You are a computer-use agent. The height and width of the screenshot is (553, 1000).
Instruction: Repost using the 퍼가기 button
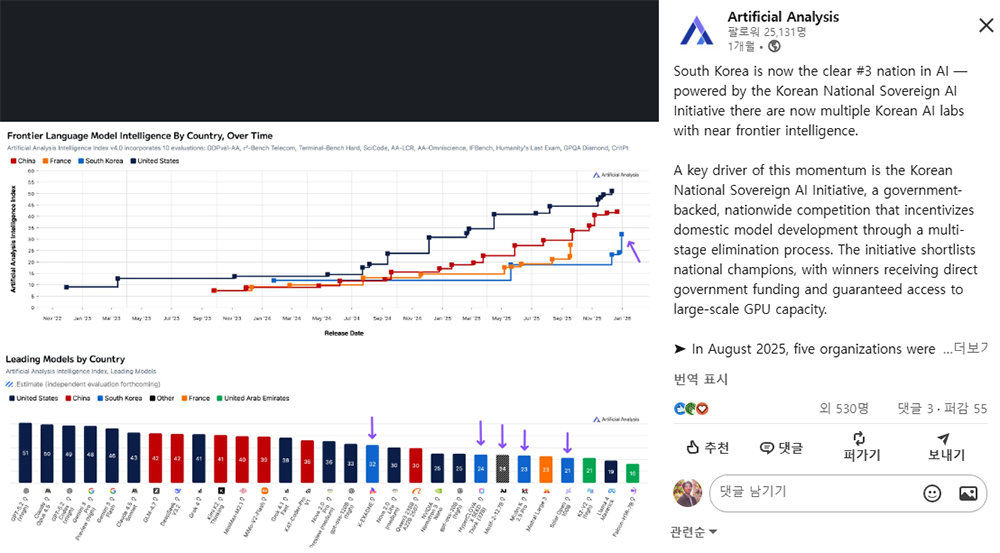[861, 446]
